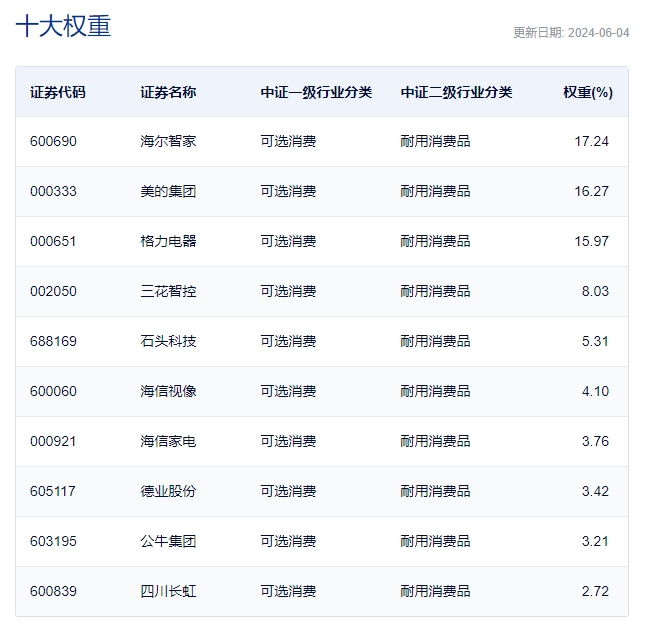Click weight value 17.24

tap(592, 141)
